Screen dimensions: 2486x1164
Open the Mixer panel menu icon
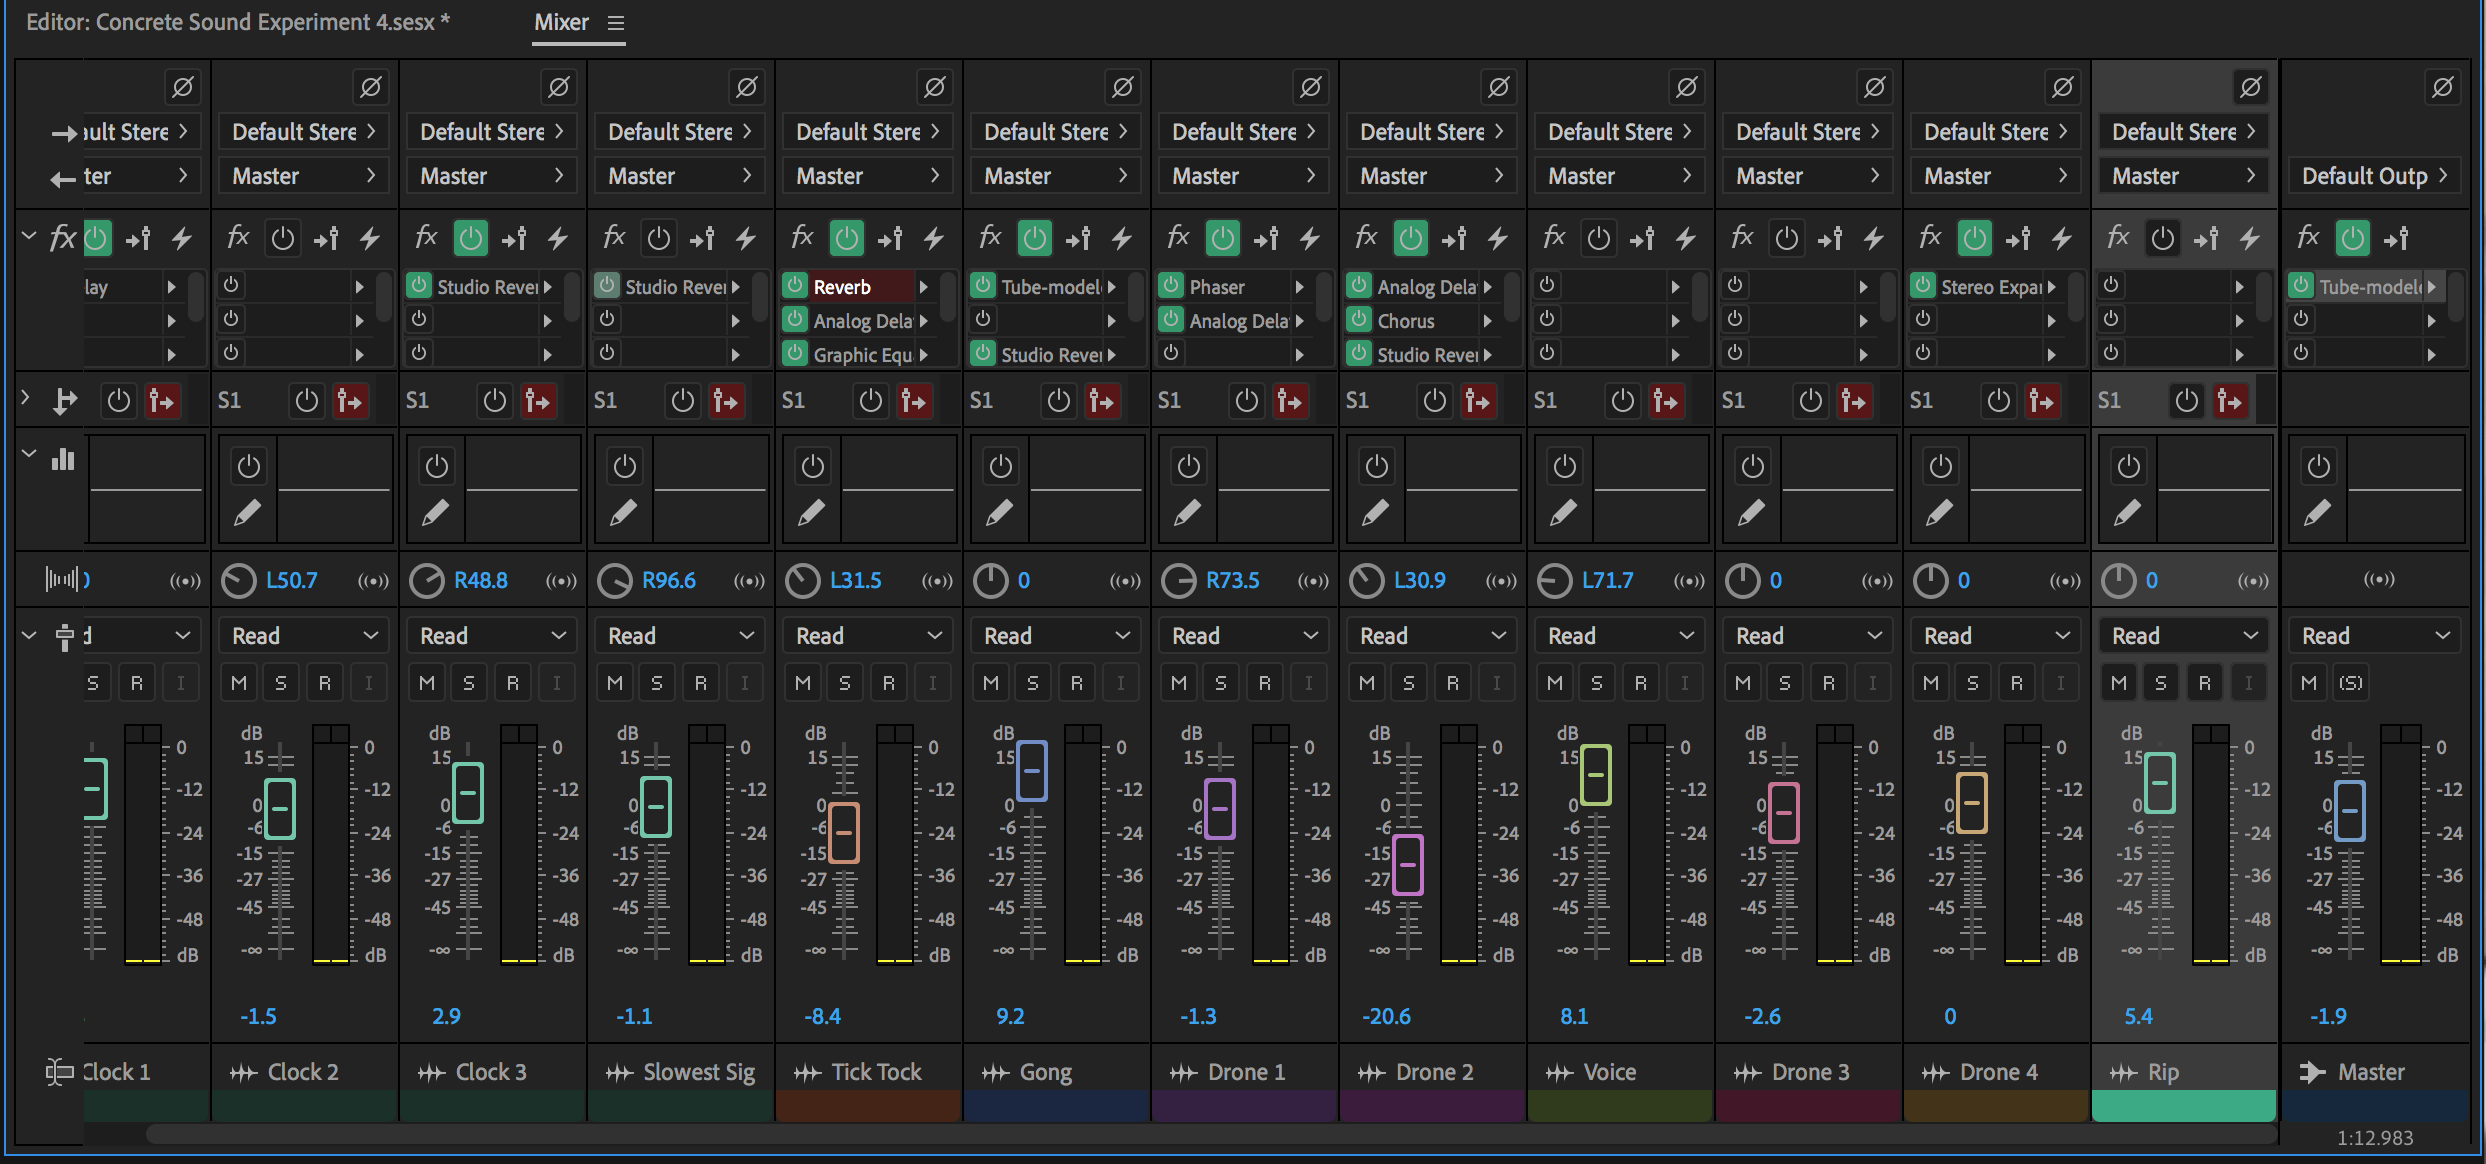pos(616,23)
